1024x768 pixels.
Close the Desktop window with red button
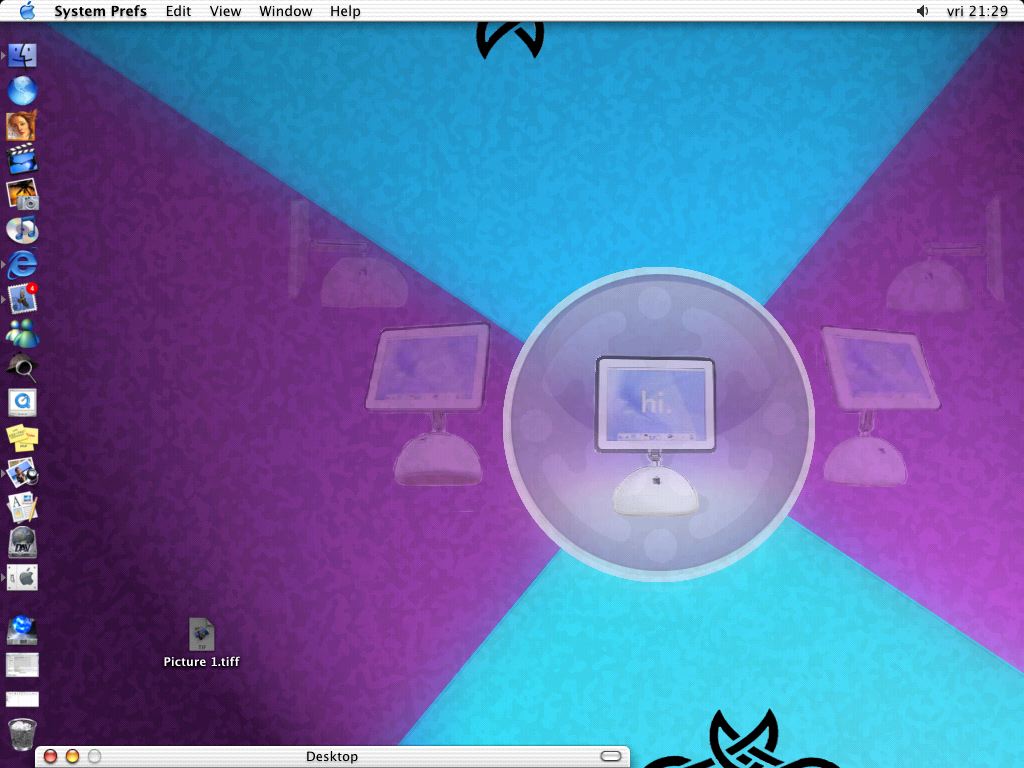click(x=50, y=756)
